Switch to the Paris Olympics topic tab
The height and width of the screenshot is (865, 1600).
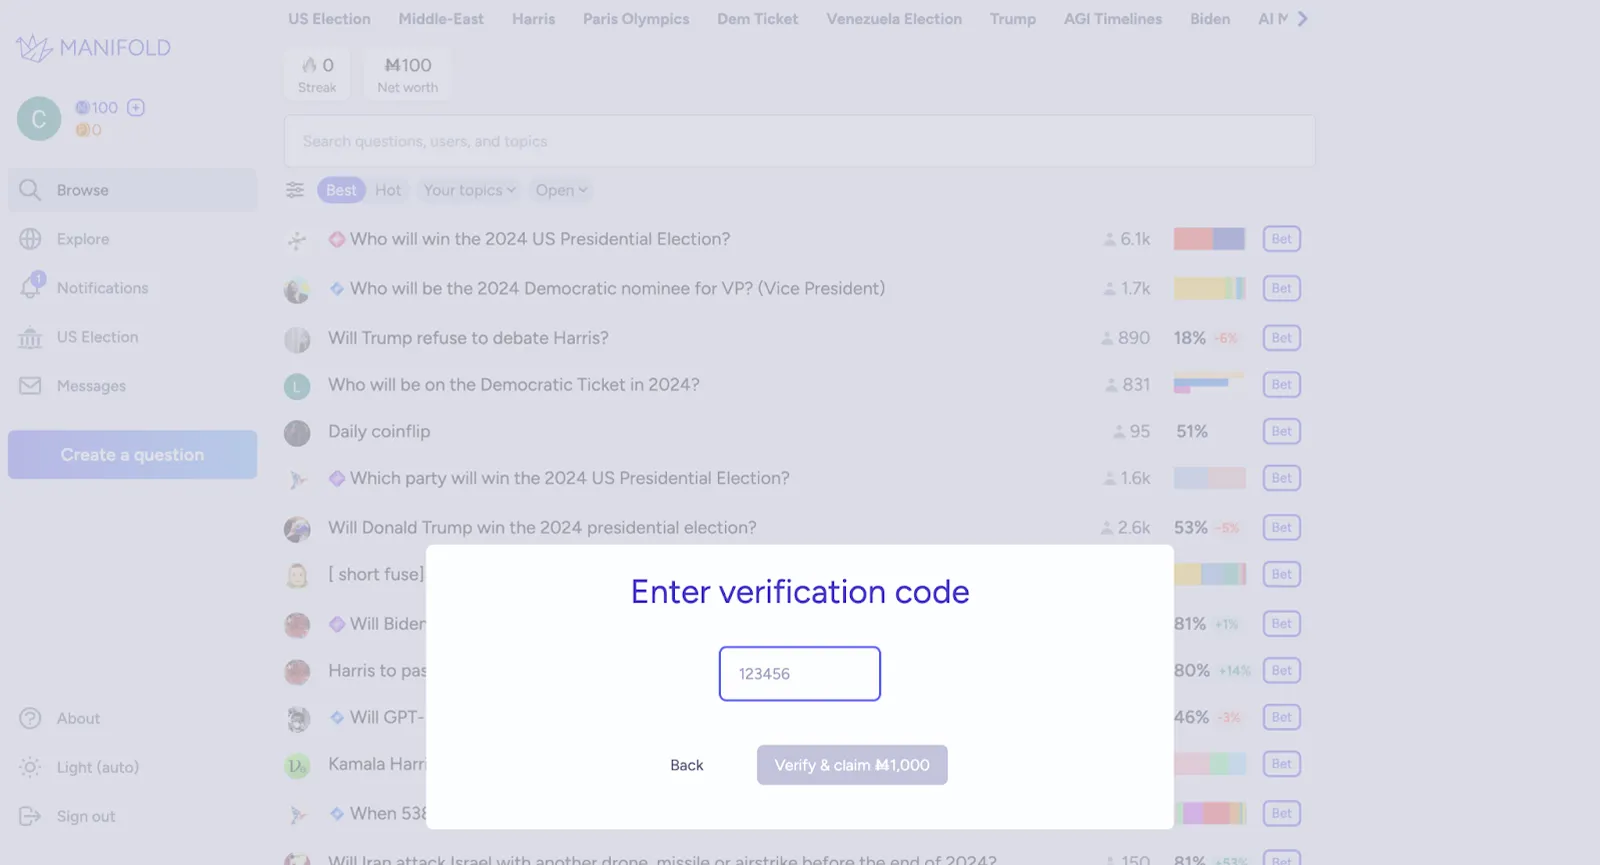[x=636, y=19]
